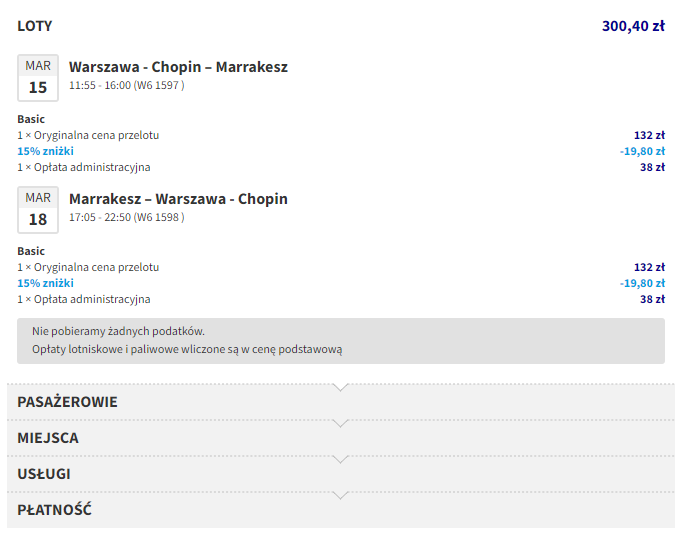Click the chevron arrow above MIEJSCA
The height and width of the screenshot is (540, 680).
(341, 423)
